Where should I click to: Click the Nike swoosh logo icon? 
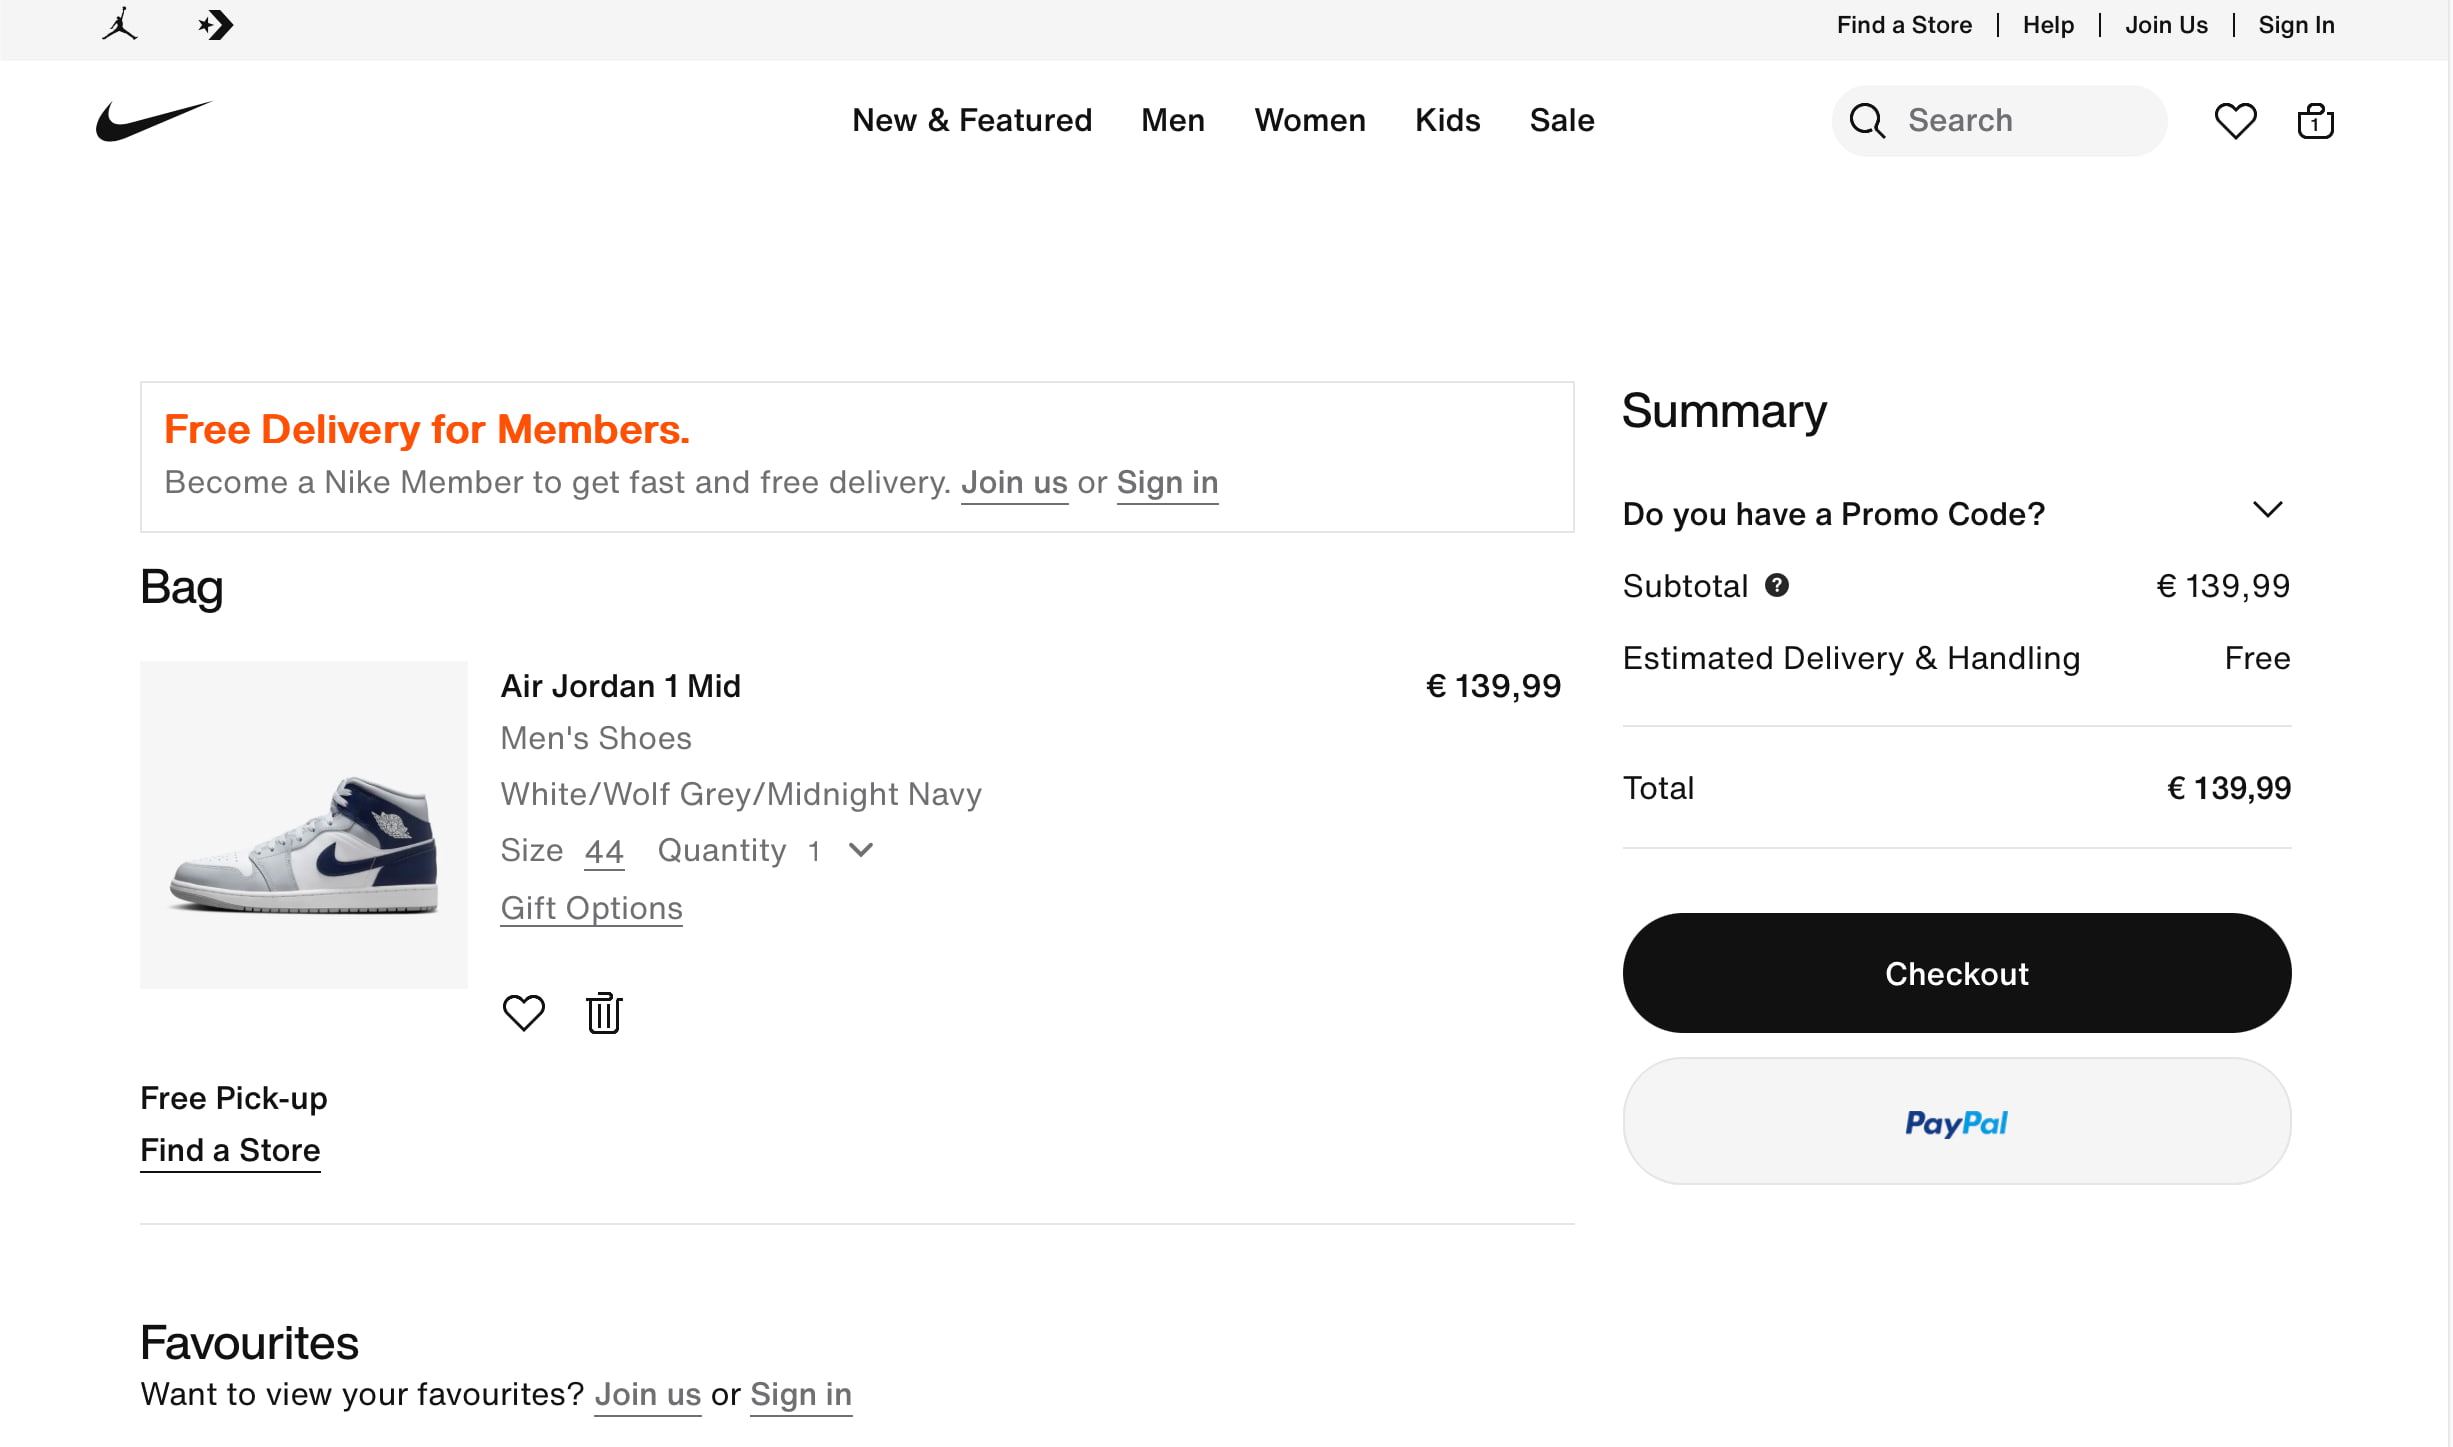click(150, 119)
